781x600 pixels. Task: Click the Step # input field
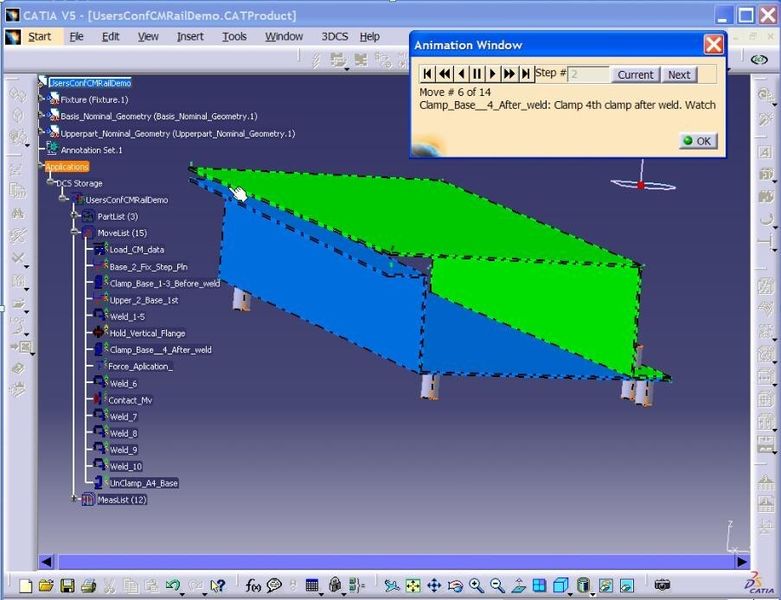pos(588,75)
